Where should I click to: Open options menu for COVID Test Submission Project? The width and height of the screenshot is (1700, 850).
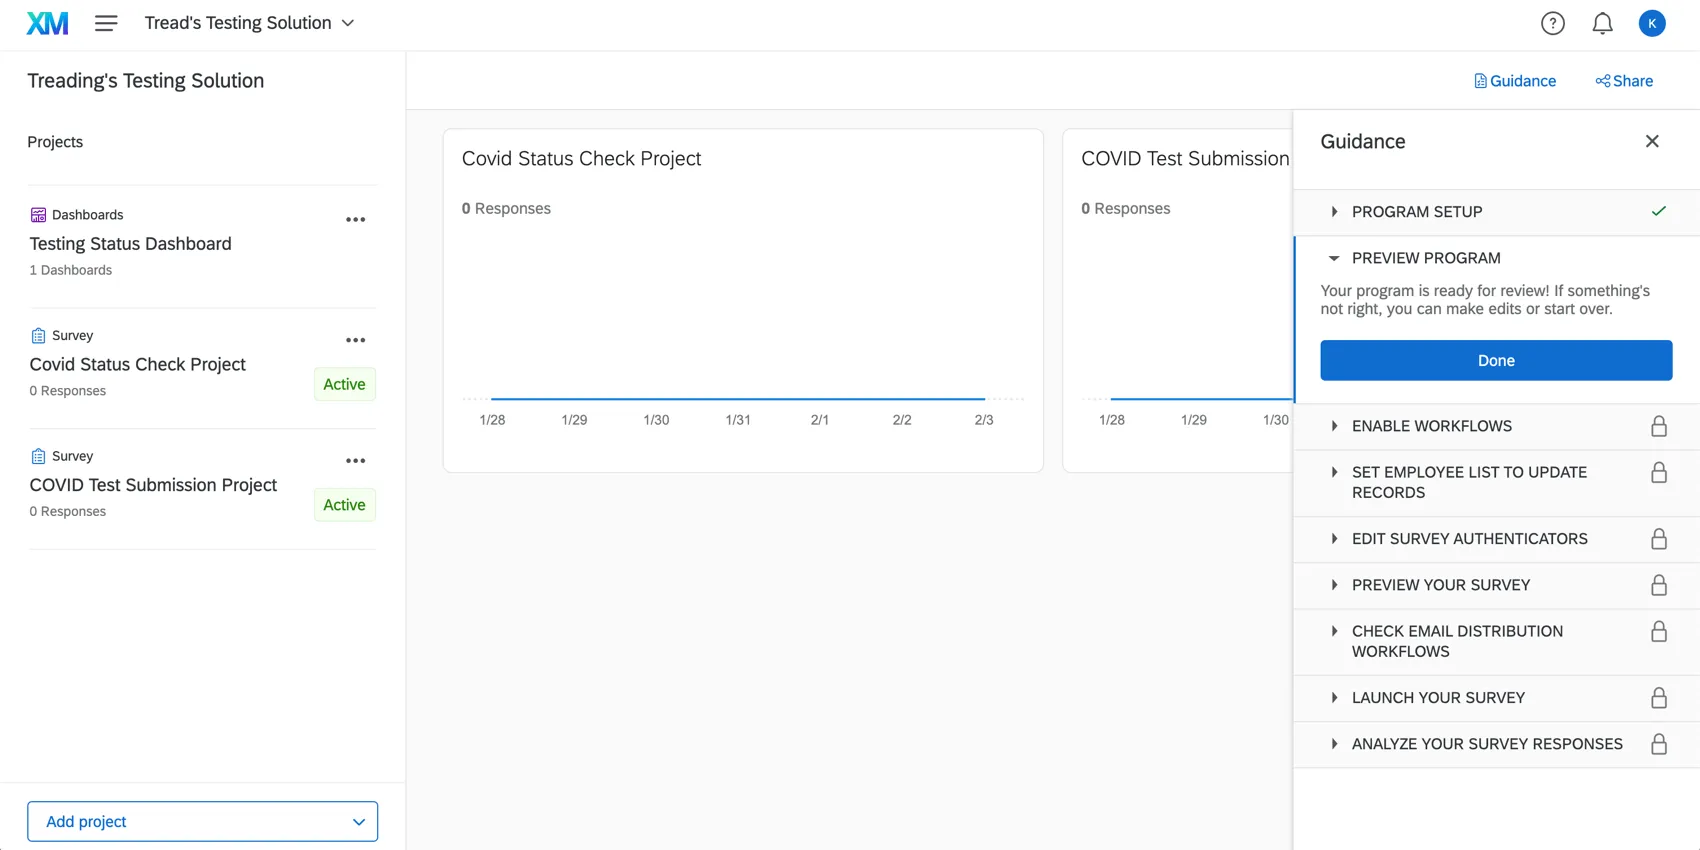[355, 461]
